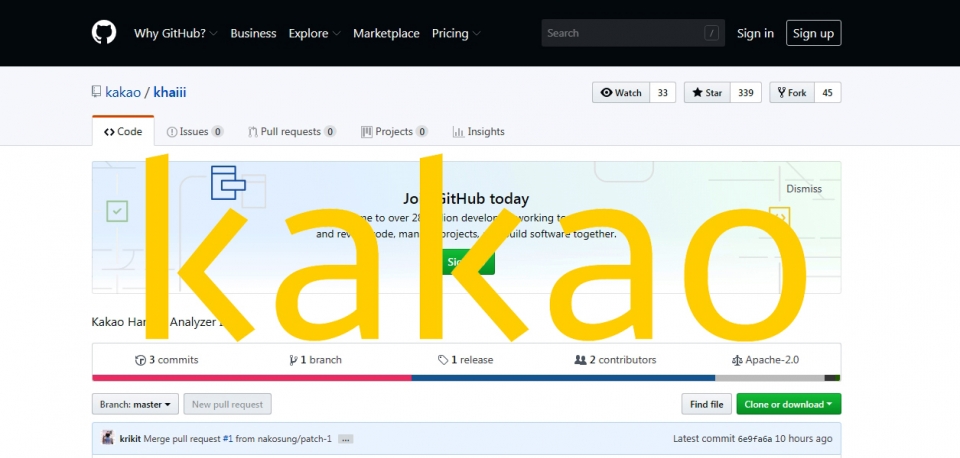Click the Watch button
Screen dimensions: 960x458
[x=621, y=92]
